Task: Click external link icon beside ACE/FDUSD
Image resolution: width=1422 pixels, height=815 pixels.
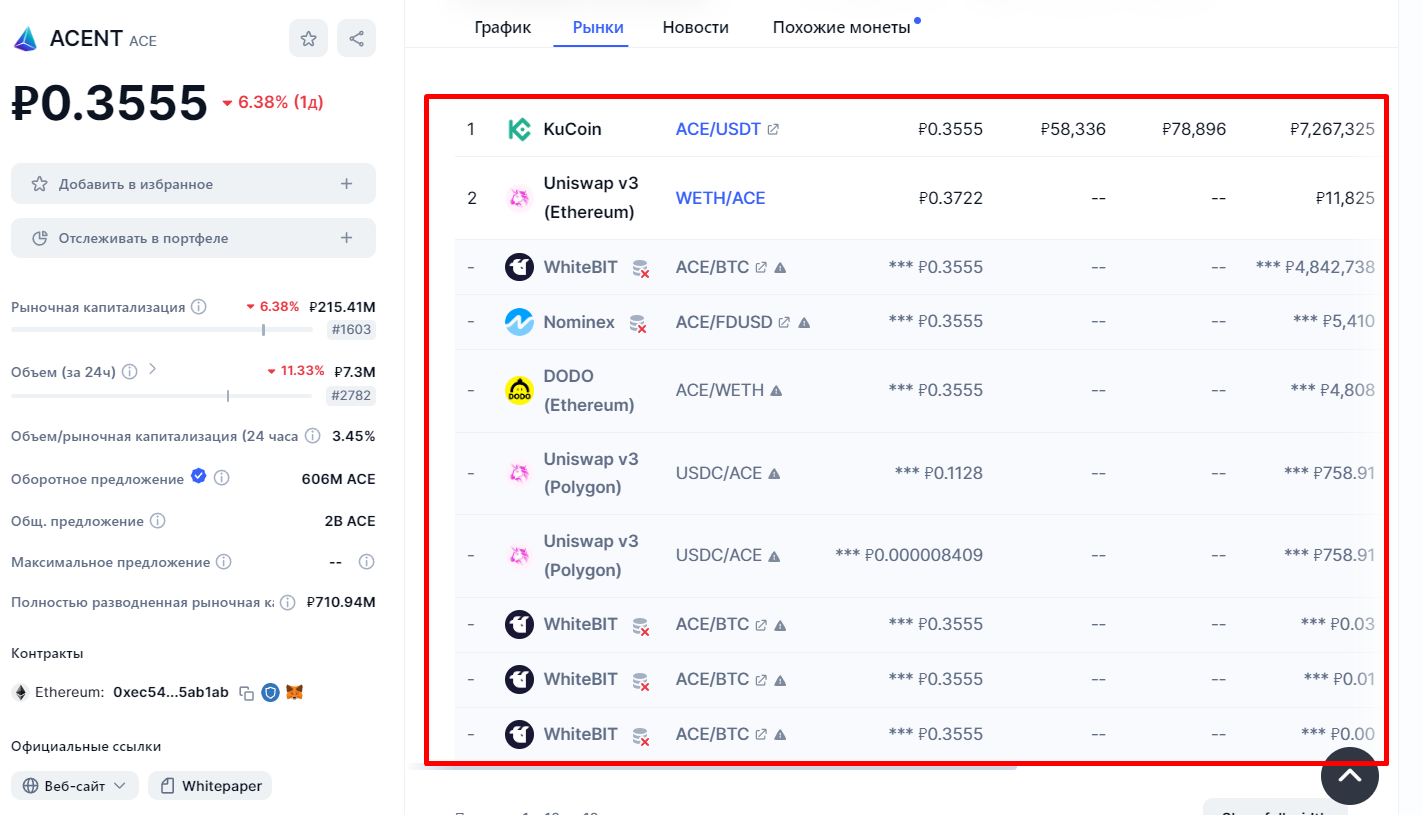Action: coord(784,323)
